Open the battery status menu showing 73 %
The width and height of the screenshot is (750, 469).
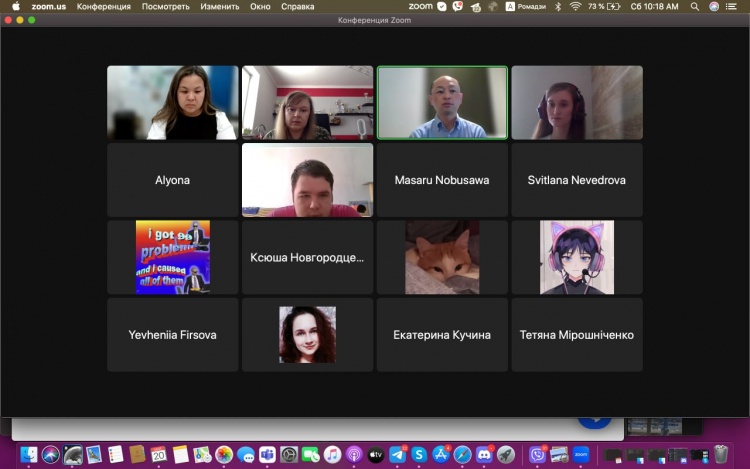(x=604, y=6)
